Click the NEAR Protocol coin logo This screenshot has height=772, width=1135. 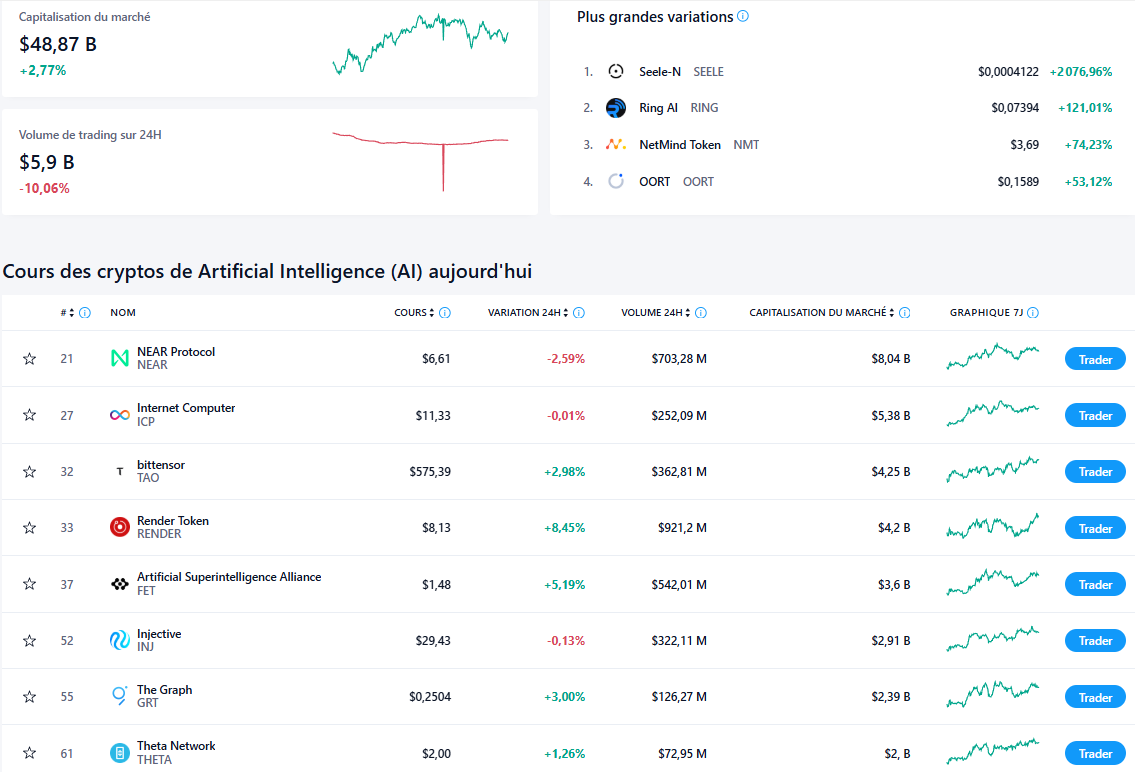coord(120,358)
